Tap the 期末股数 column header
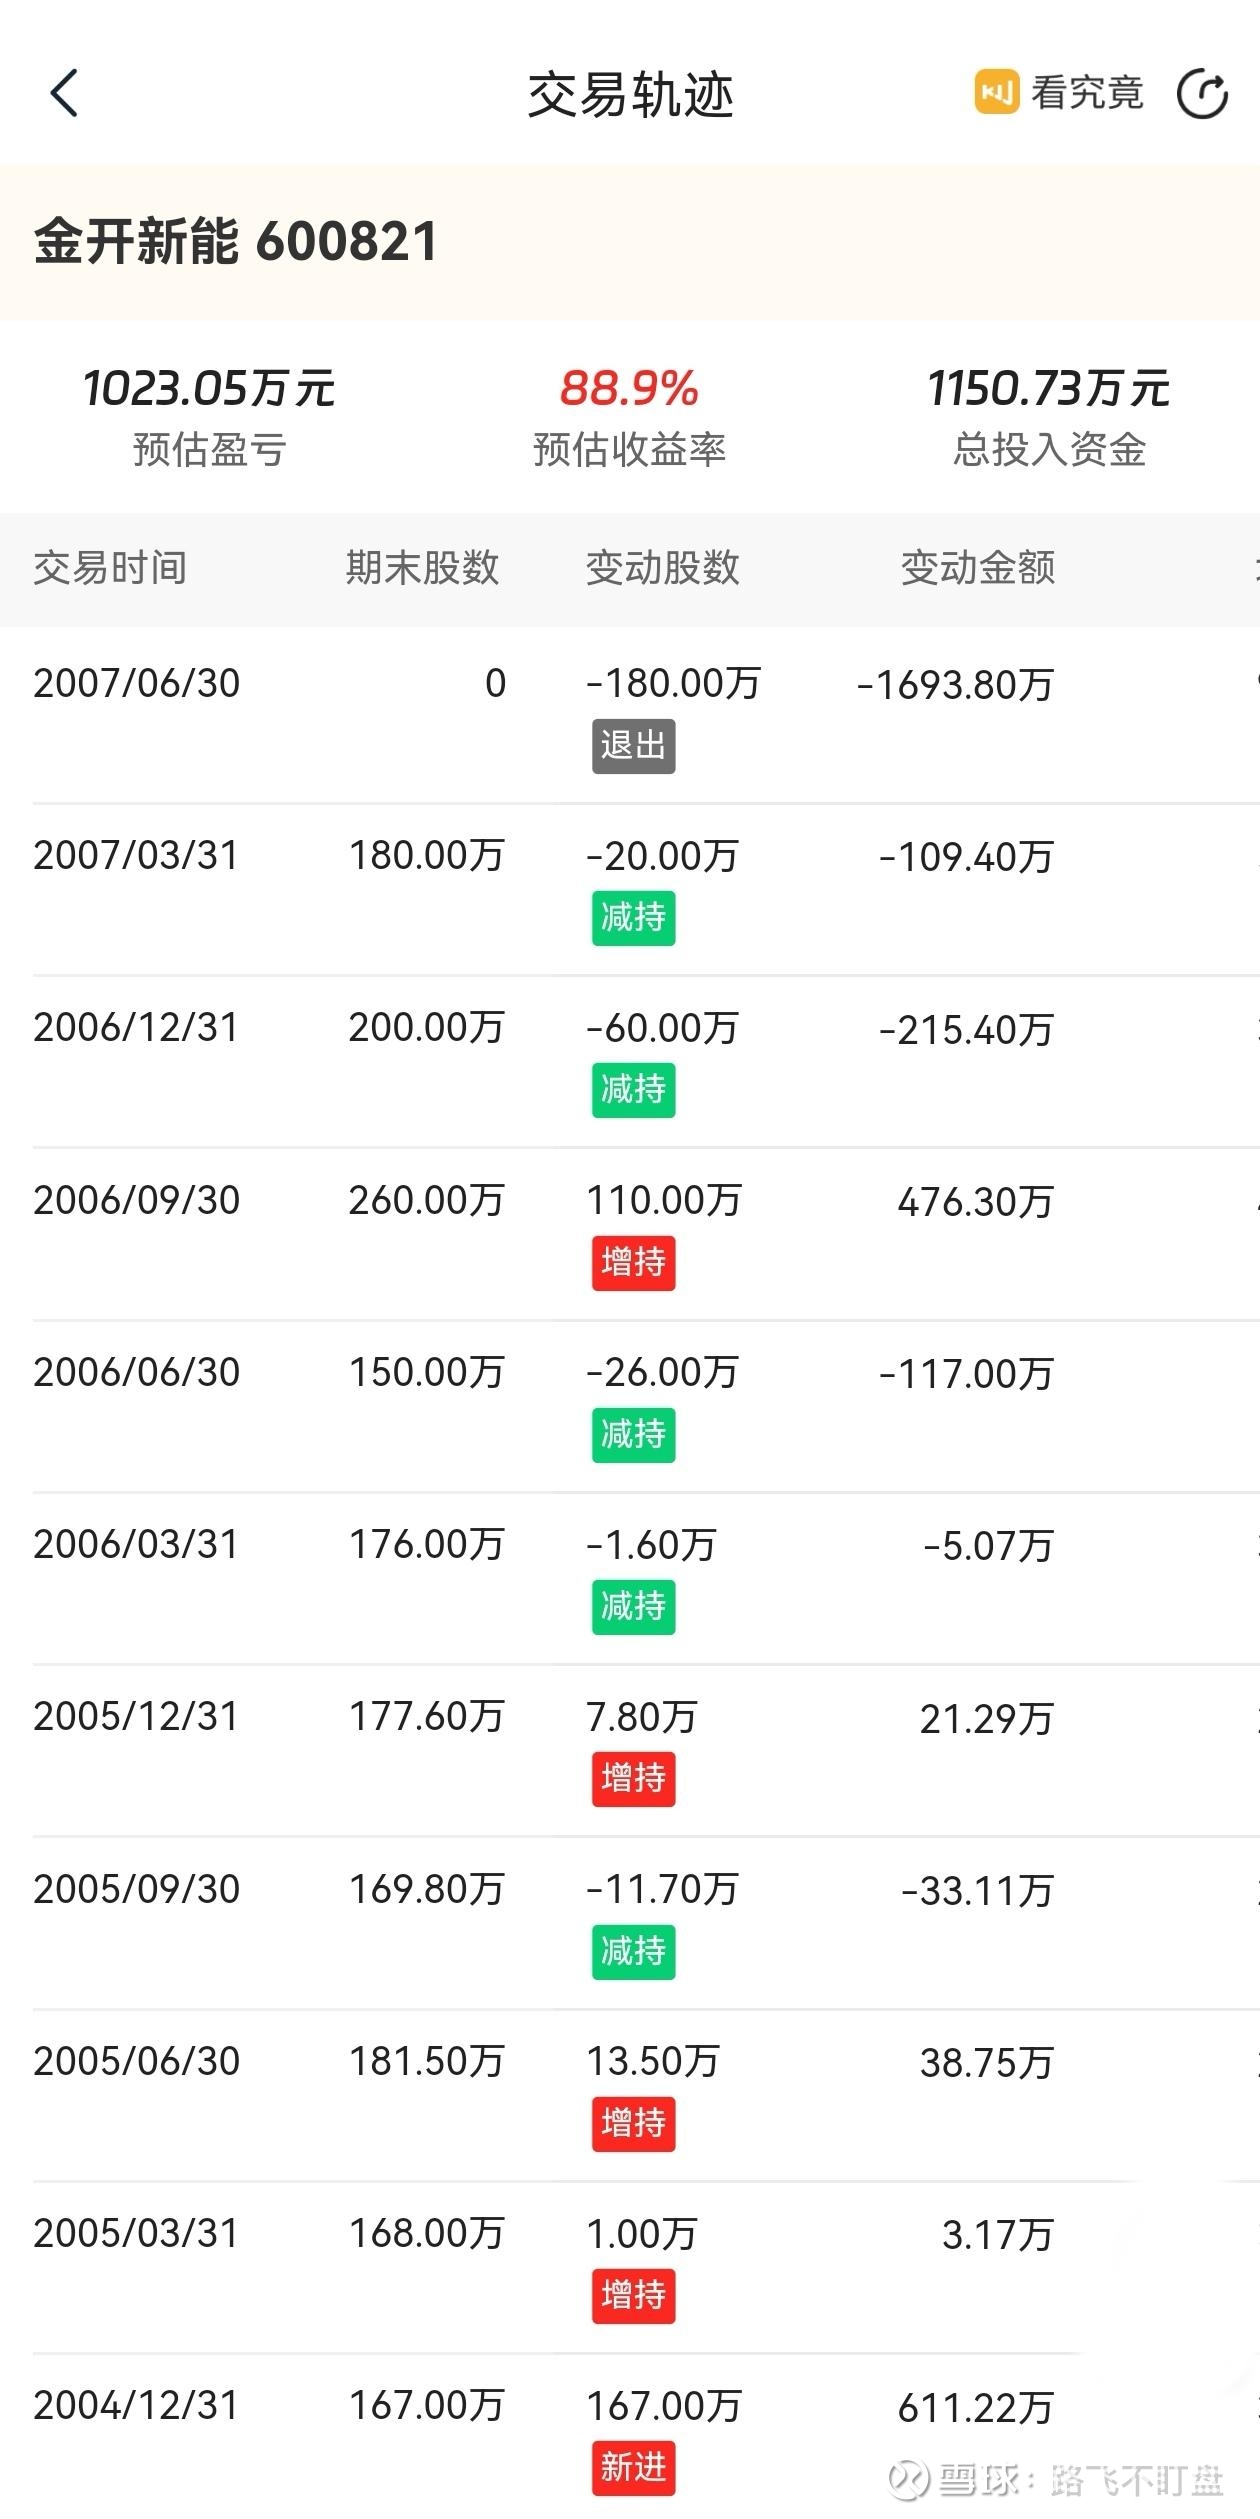This screenshot has width=1260, height=2519. (x=422, y=568)
